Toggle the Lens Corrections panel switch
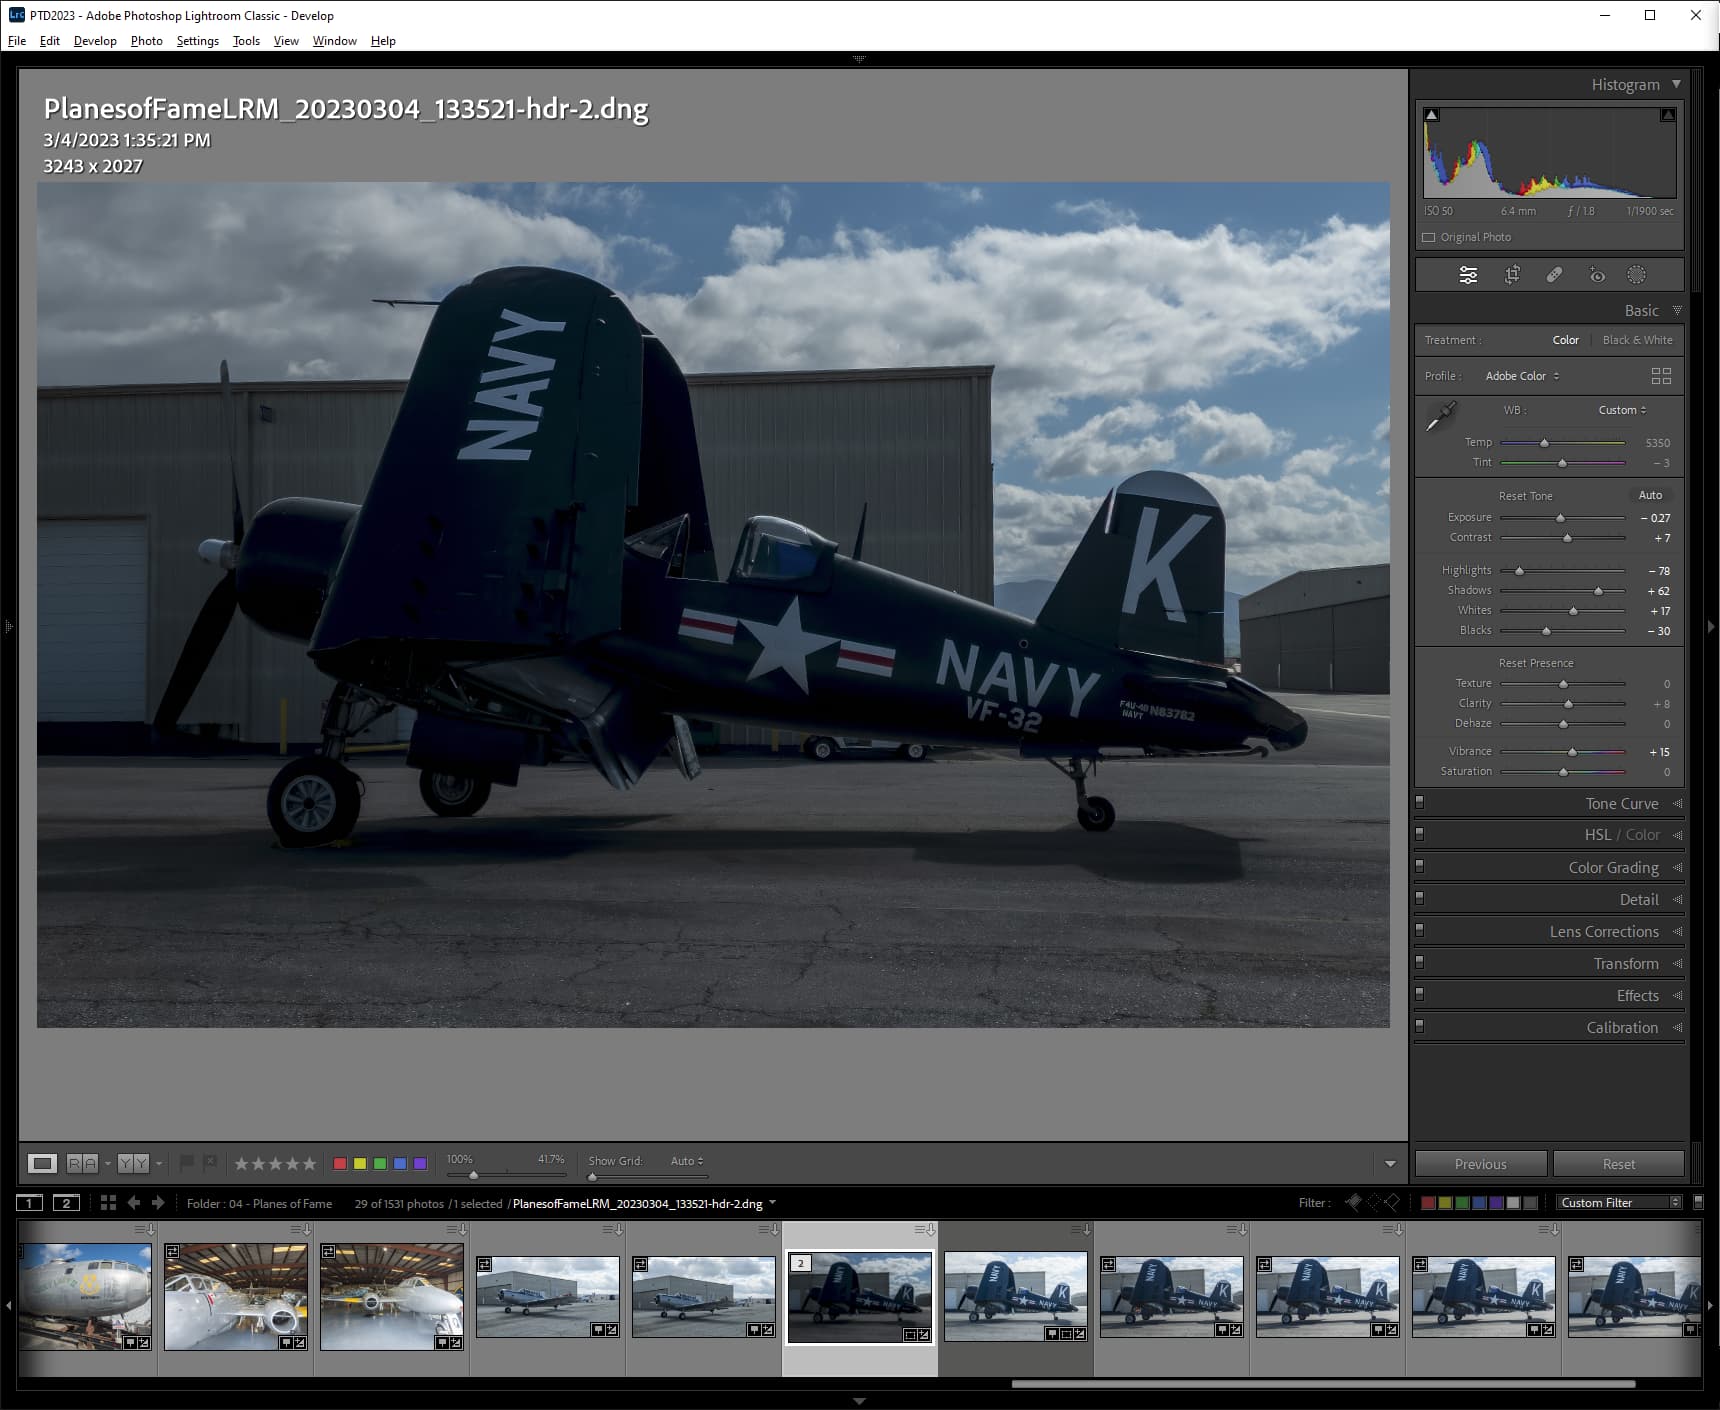The width and height of the screenshot is (1720, 1410). click(x=1419, y=930)
